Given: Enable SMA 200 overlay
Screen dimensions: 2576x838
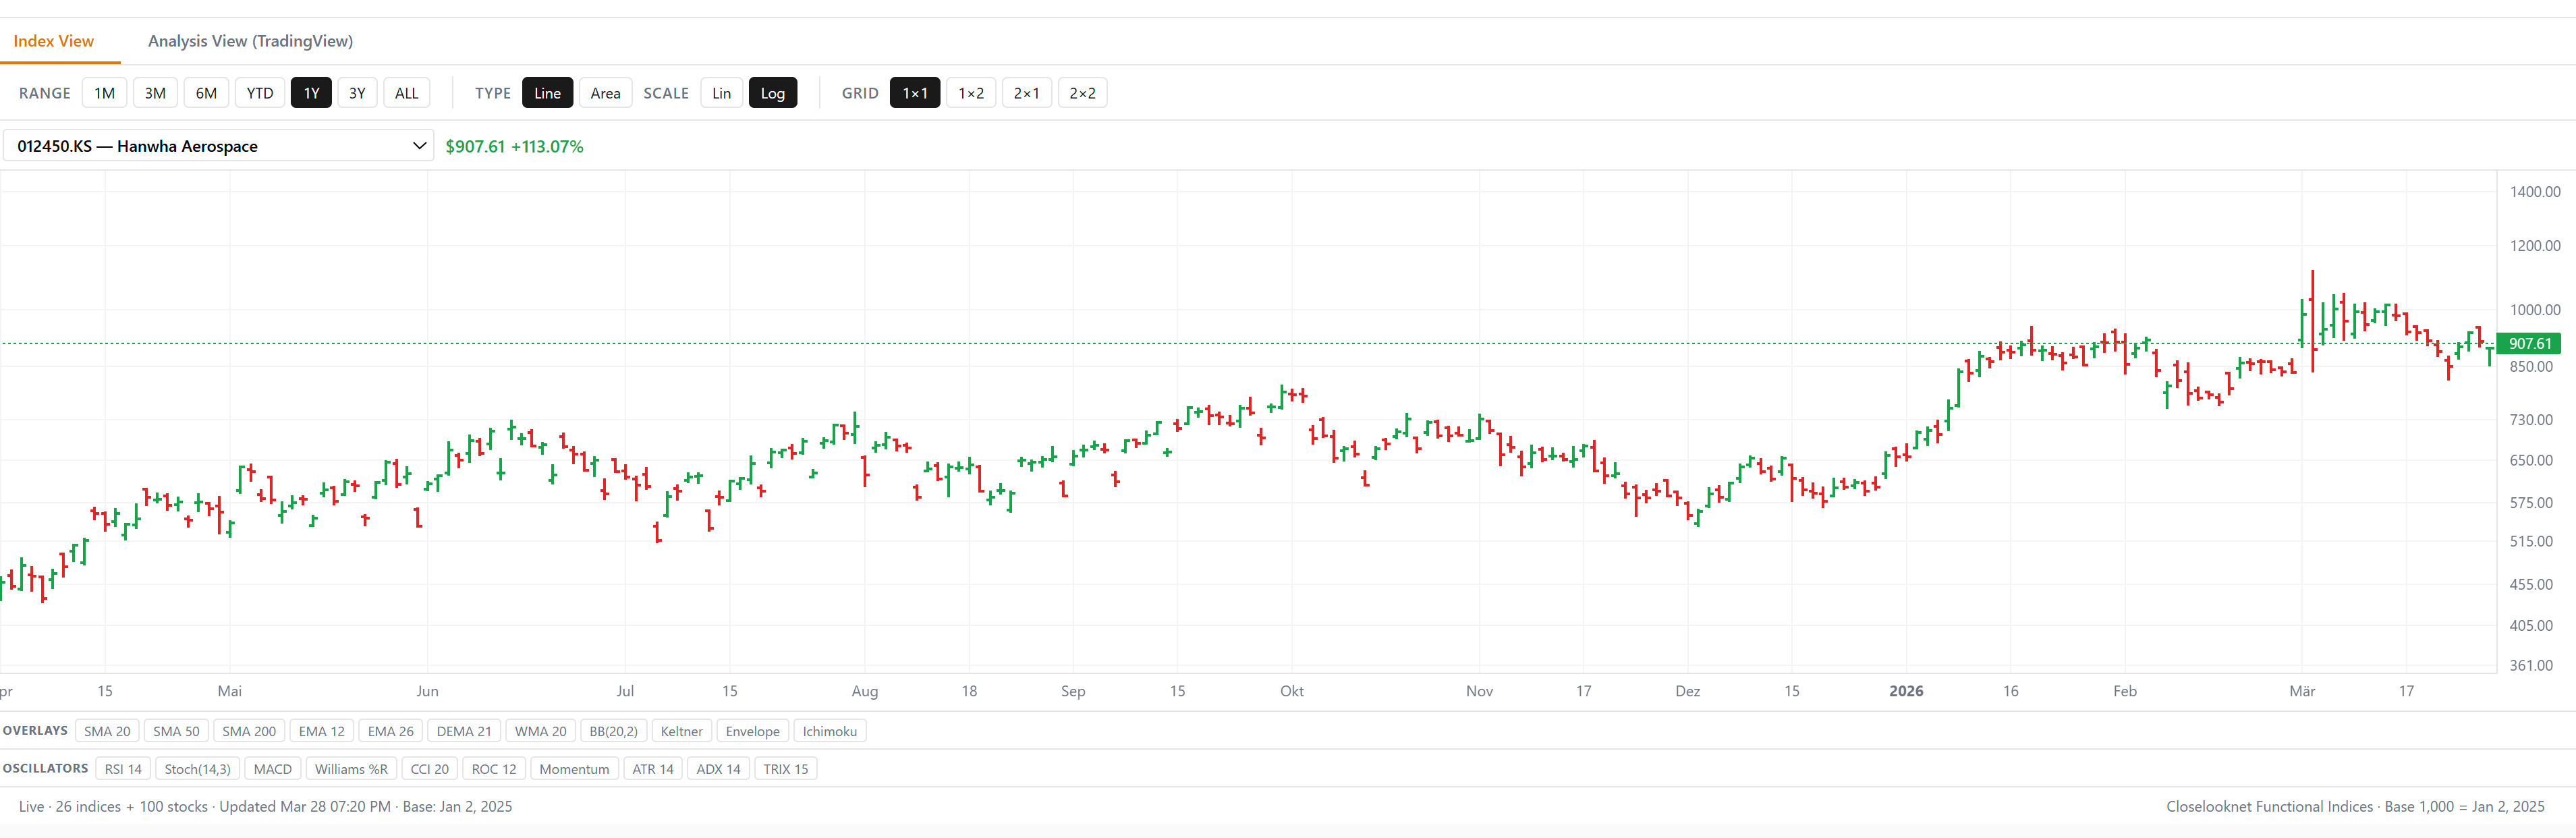Looking at the screenshot, I should pos(249,731).
